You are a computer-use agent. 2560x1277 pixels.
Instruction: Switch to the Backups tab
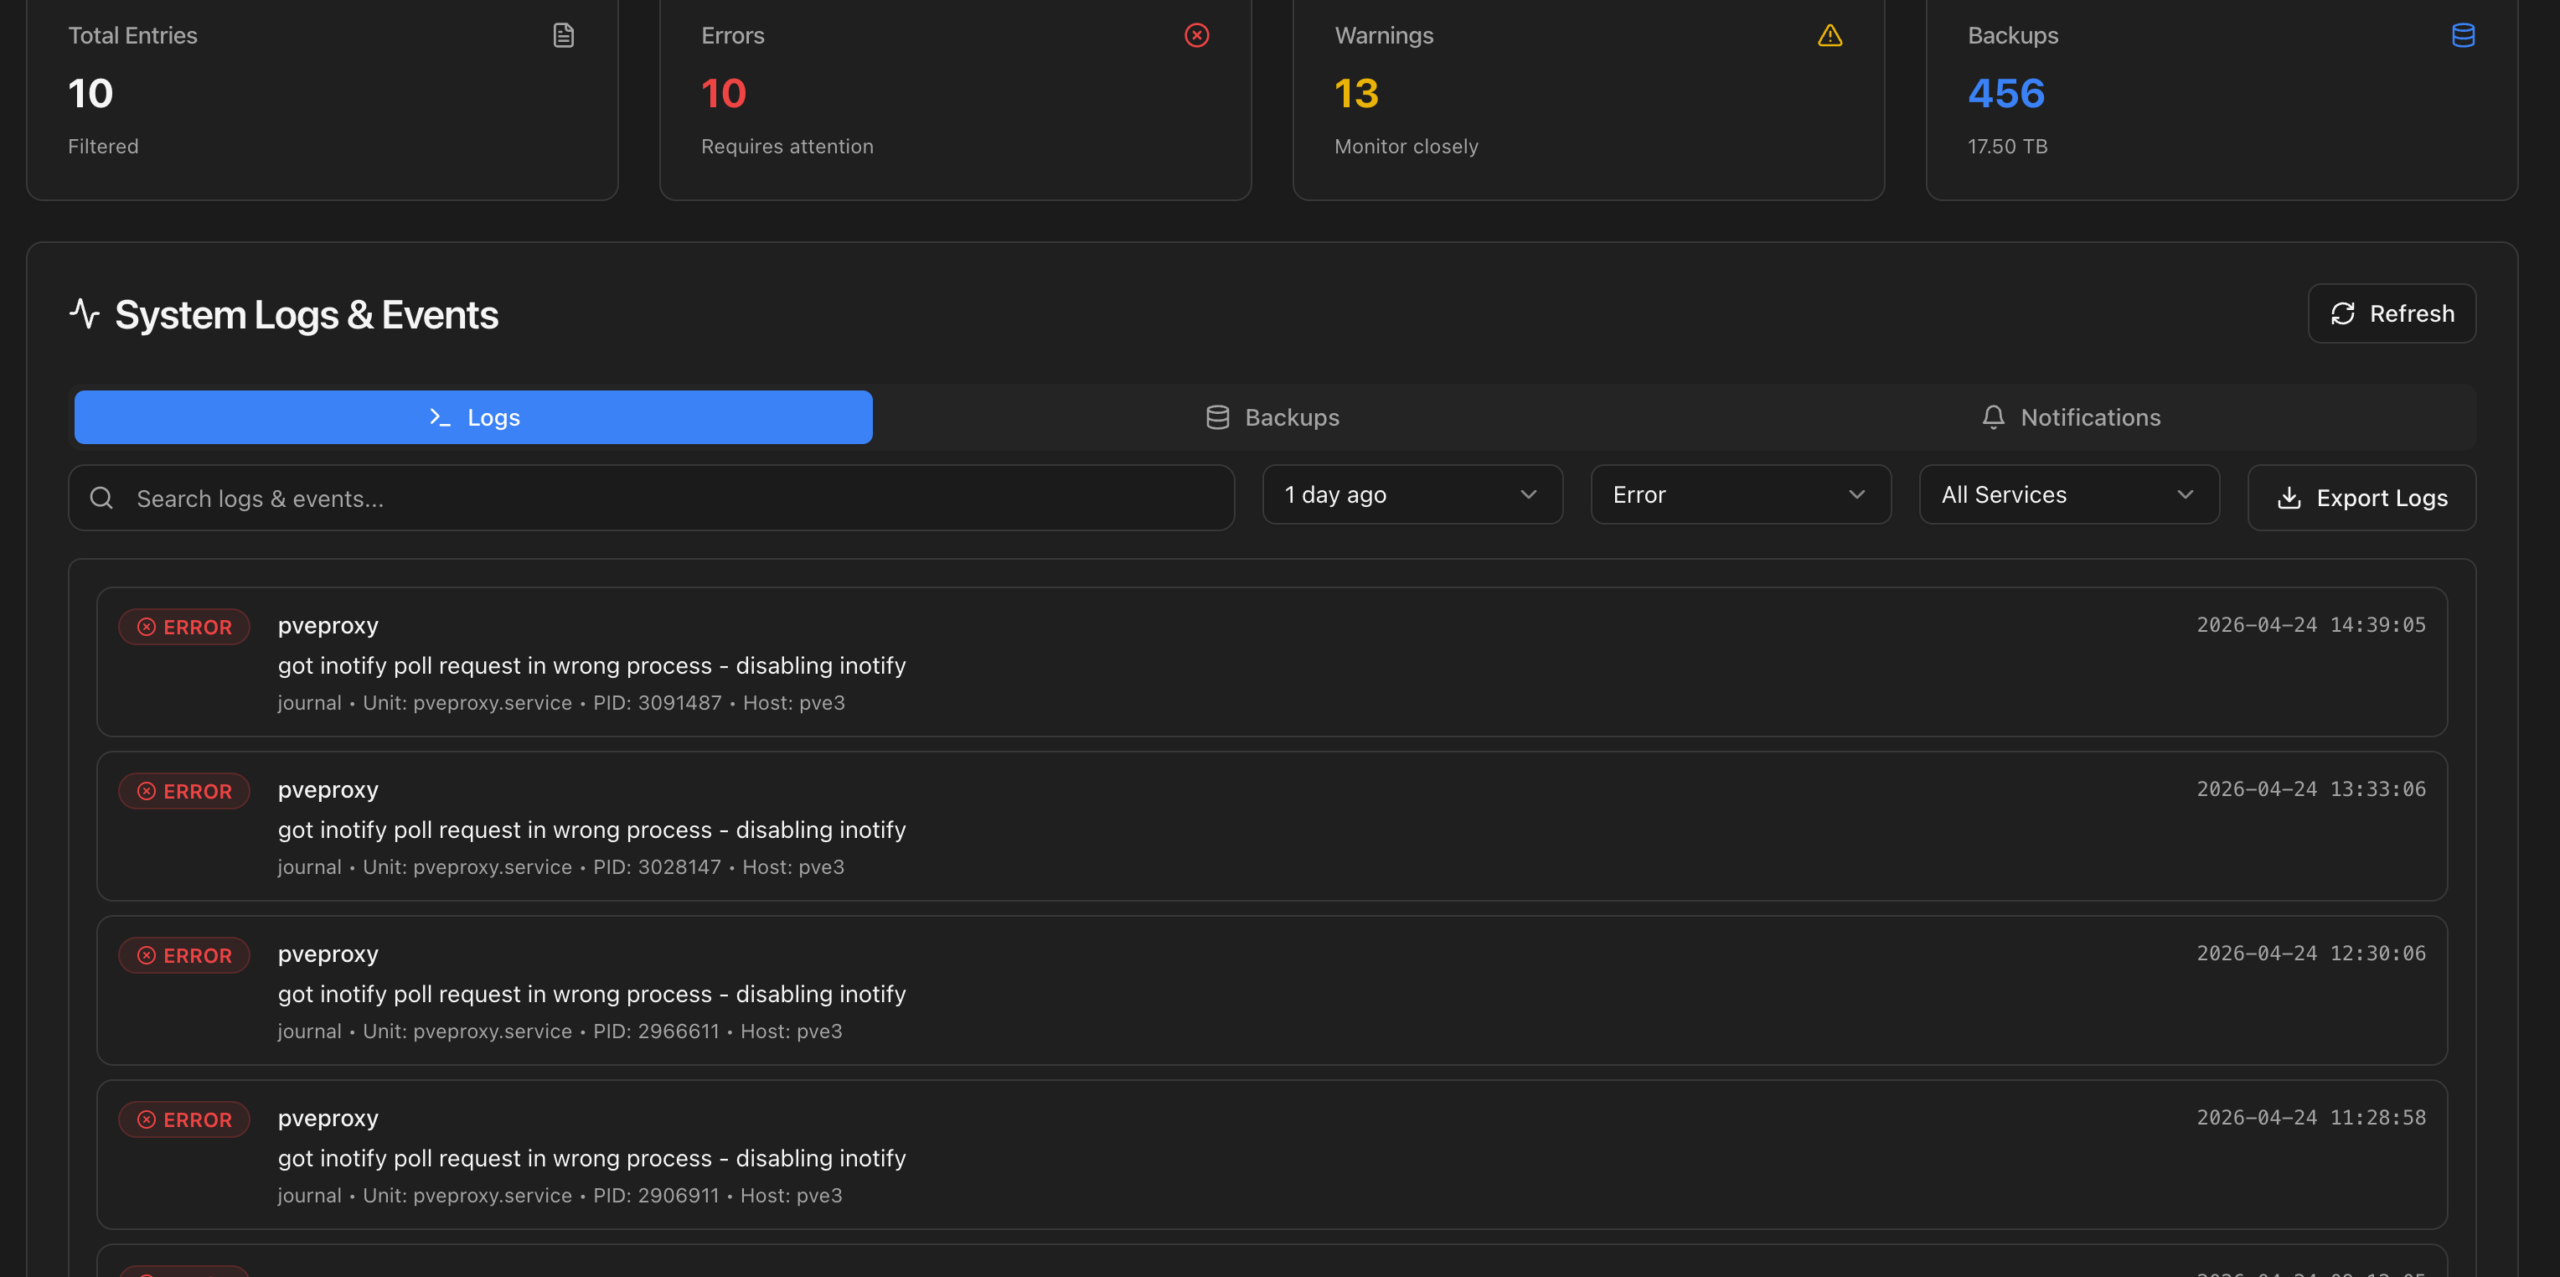1272,417
